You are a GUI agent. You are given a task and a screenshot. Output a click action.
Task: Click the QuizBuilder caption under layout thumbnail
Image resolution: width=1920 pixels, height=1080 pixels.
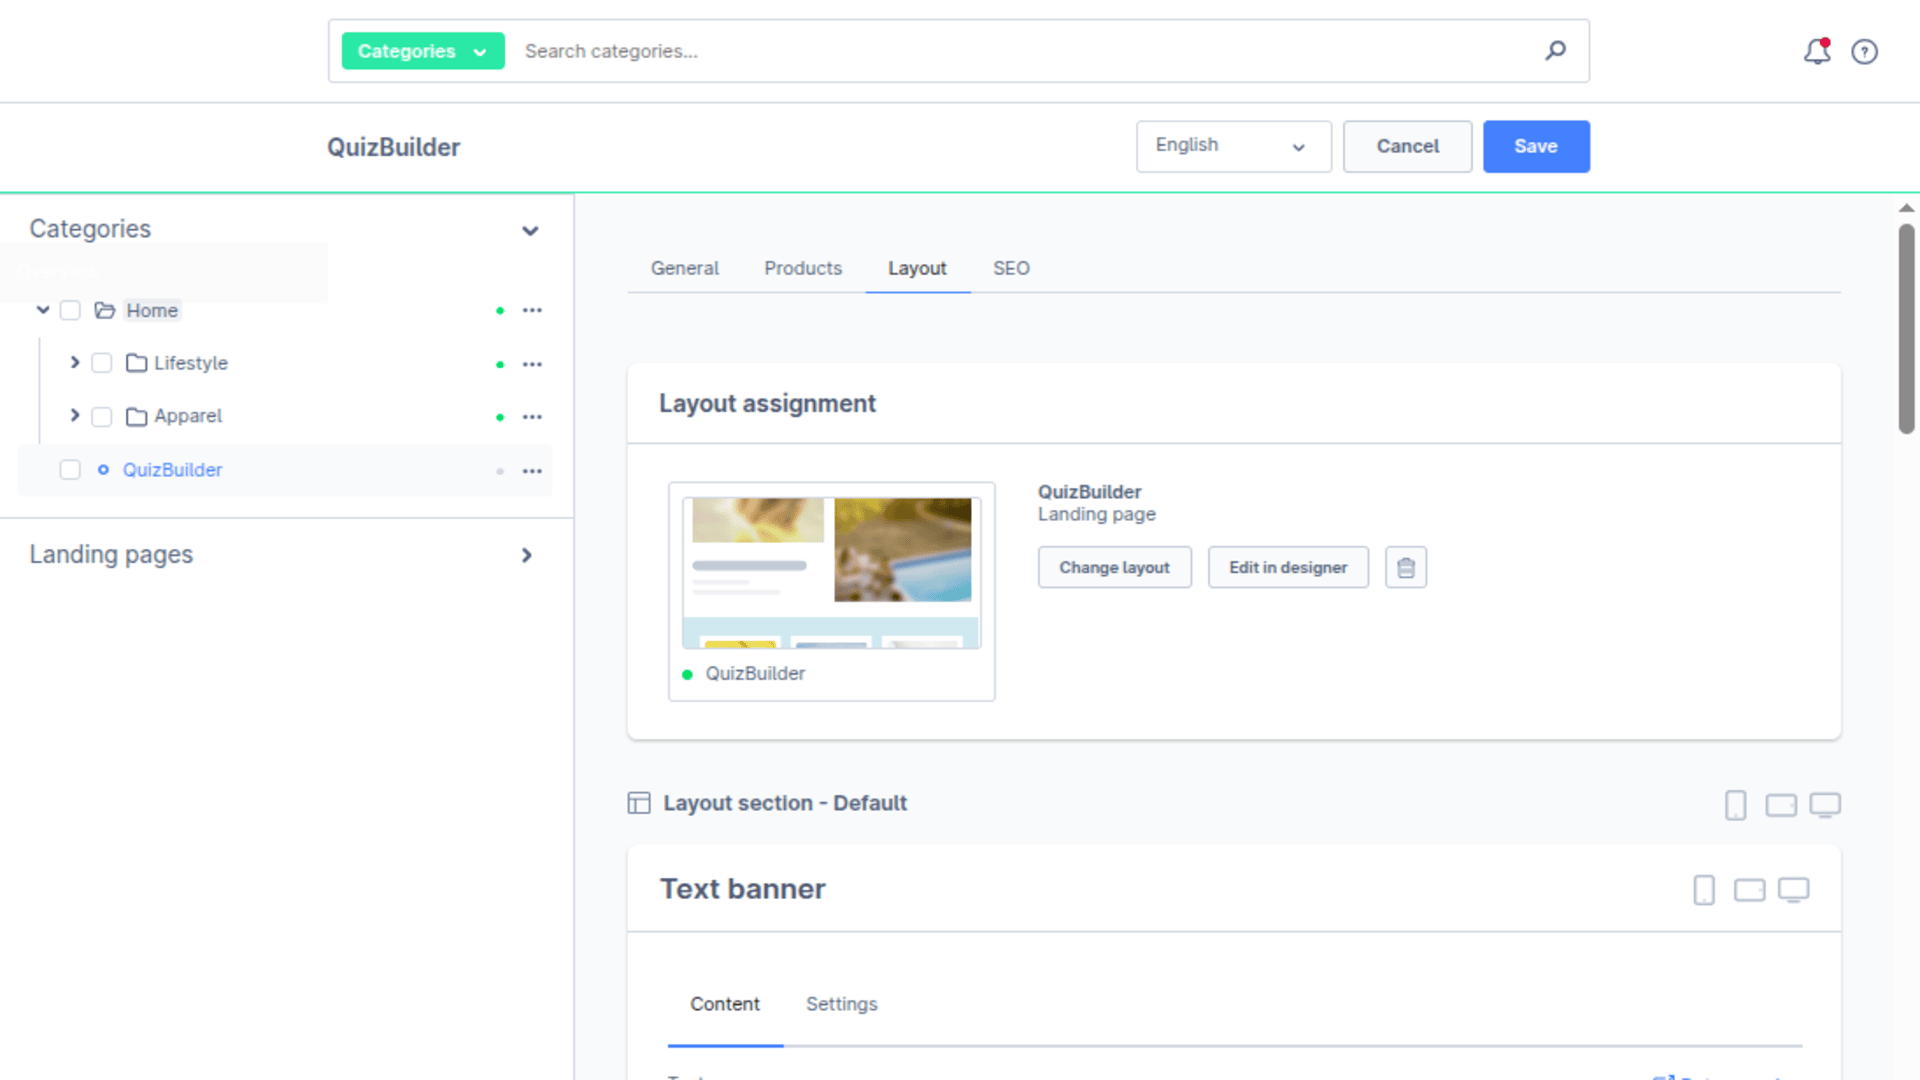click(x=755, y=673)
